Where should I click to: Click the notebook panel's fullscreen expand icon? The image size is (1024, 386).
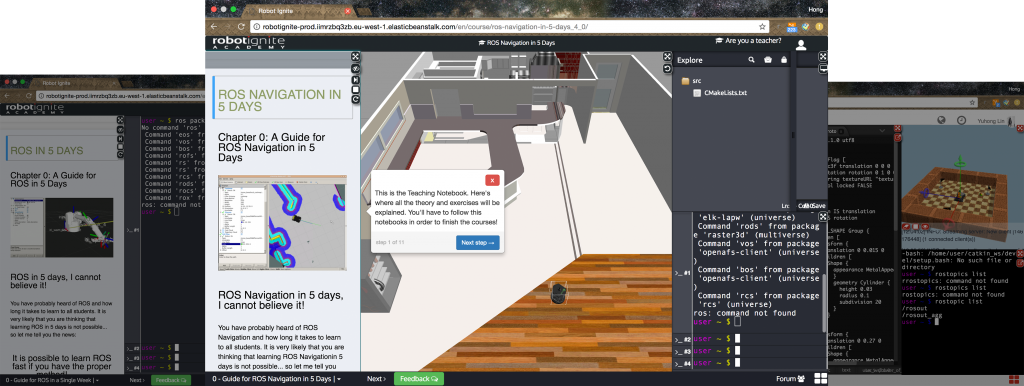pos(355,57)
